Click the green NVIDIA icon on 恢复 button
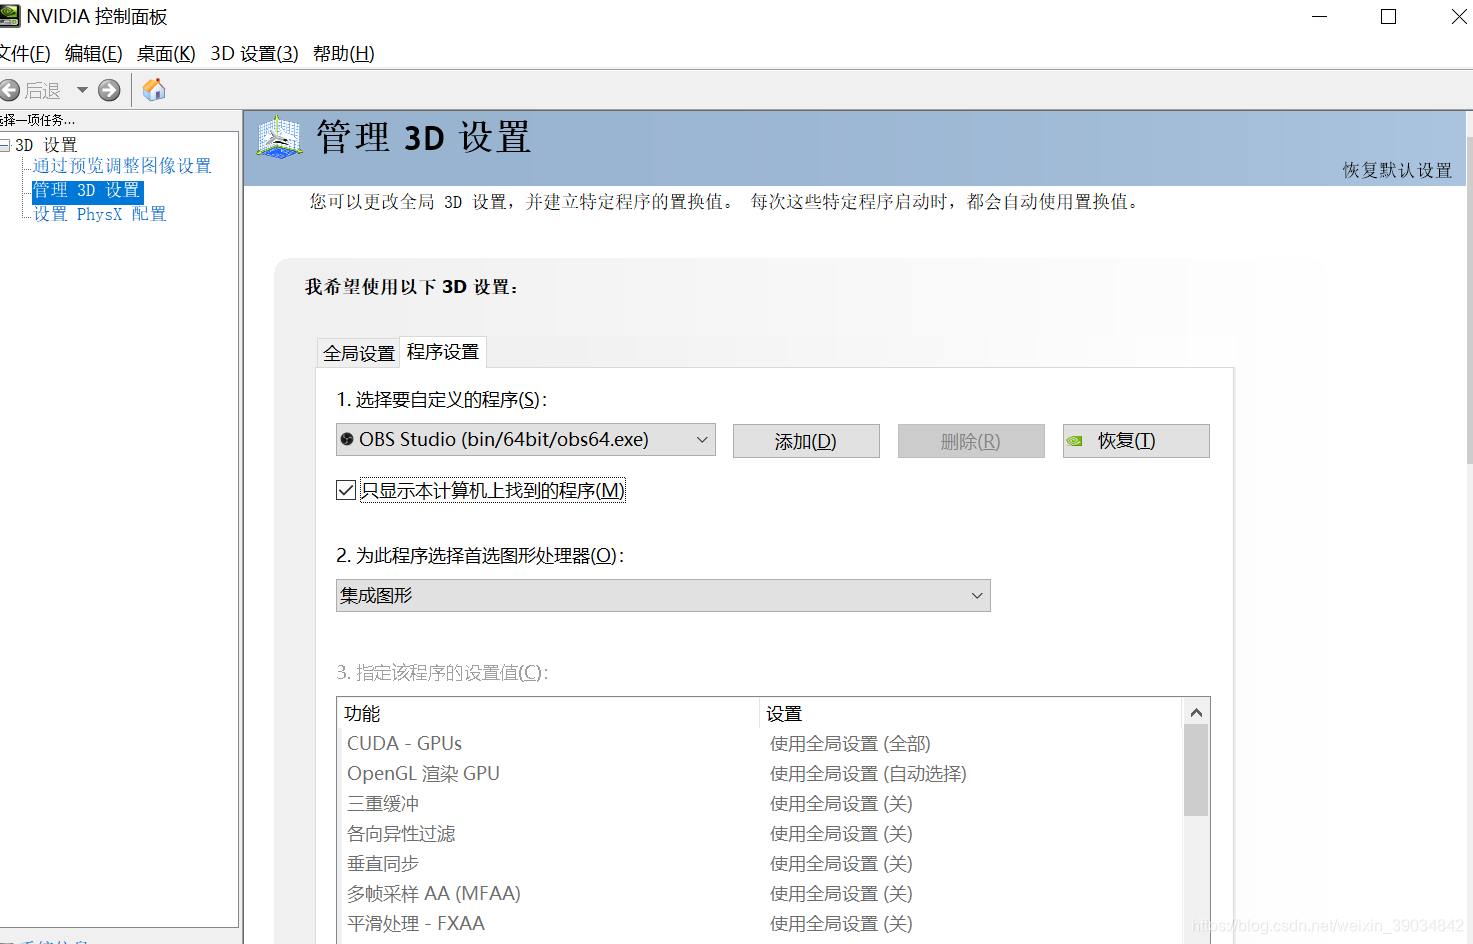The image size is (1473, 944). (x=1074, y=441)
